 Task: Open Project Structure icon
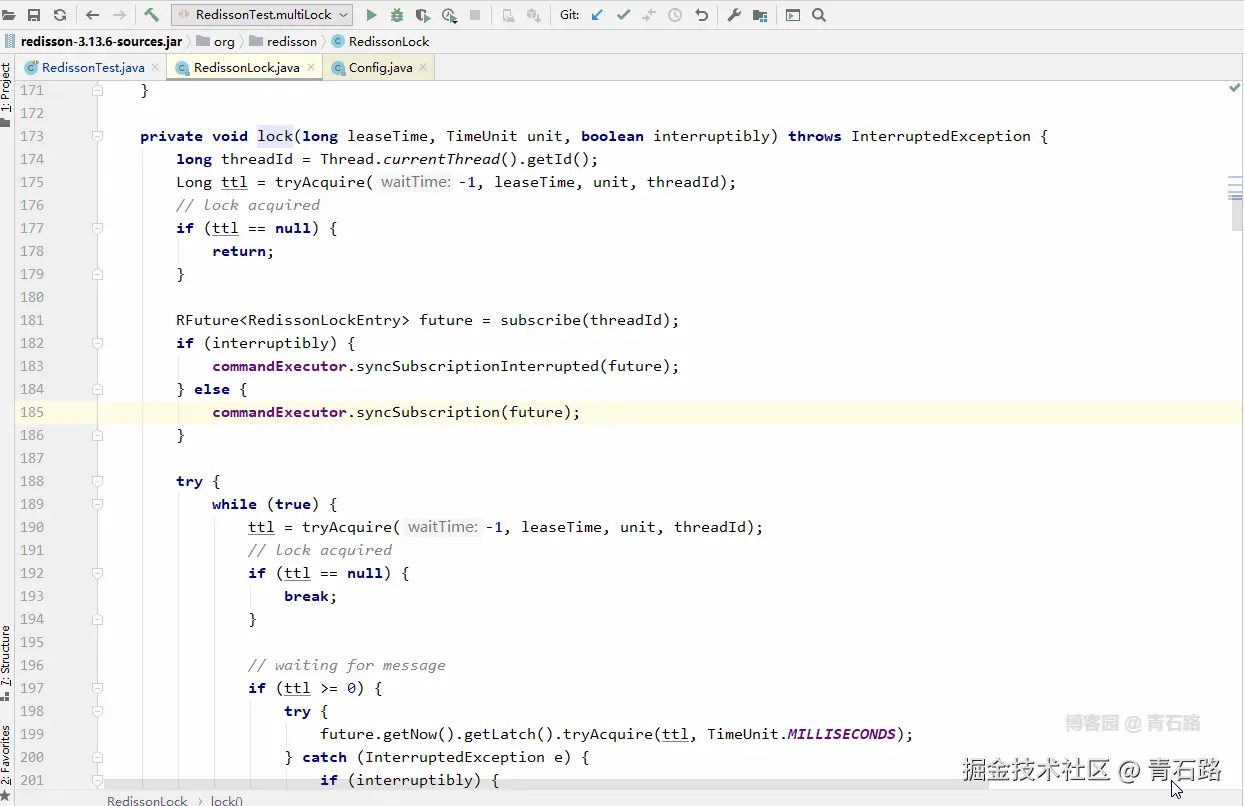pyautogui.click(x=760, y=15)
